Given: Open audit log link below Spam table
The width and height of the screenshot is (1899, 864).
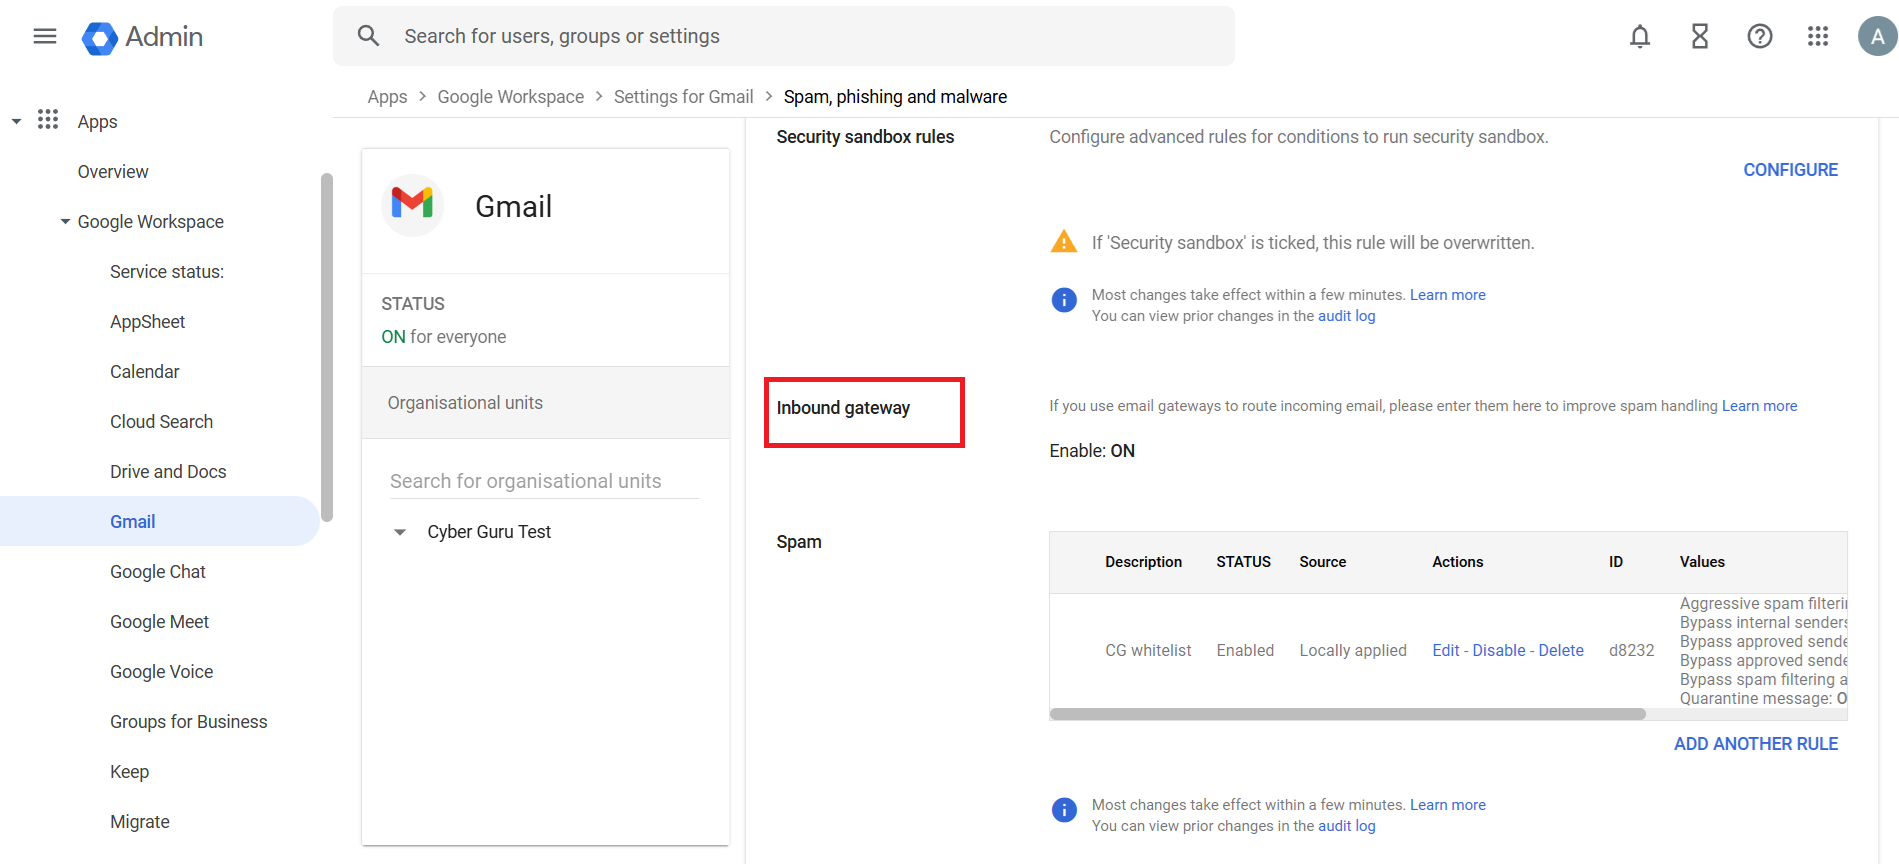Looking at the screenshot, I should tap(1346, 826).
